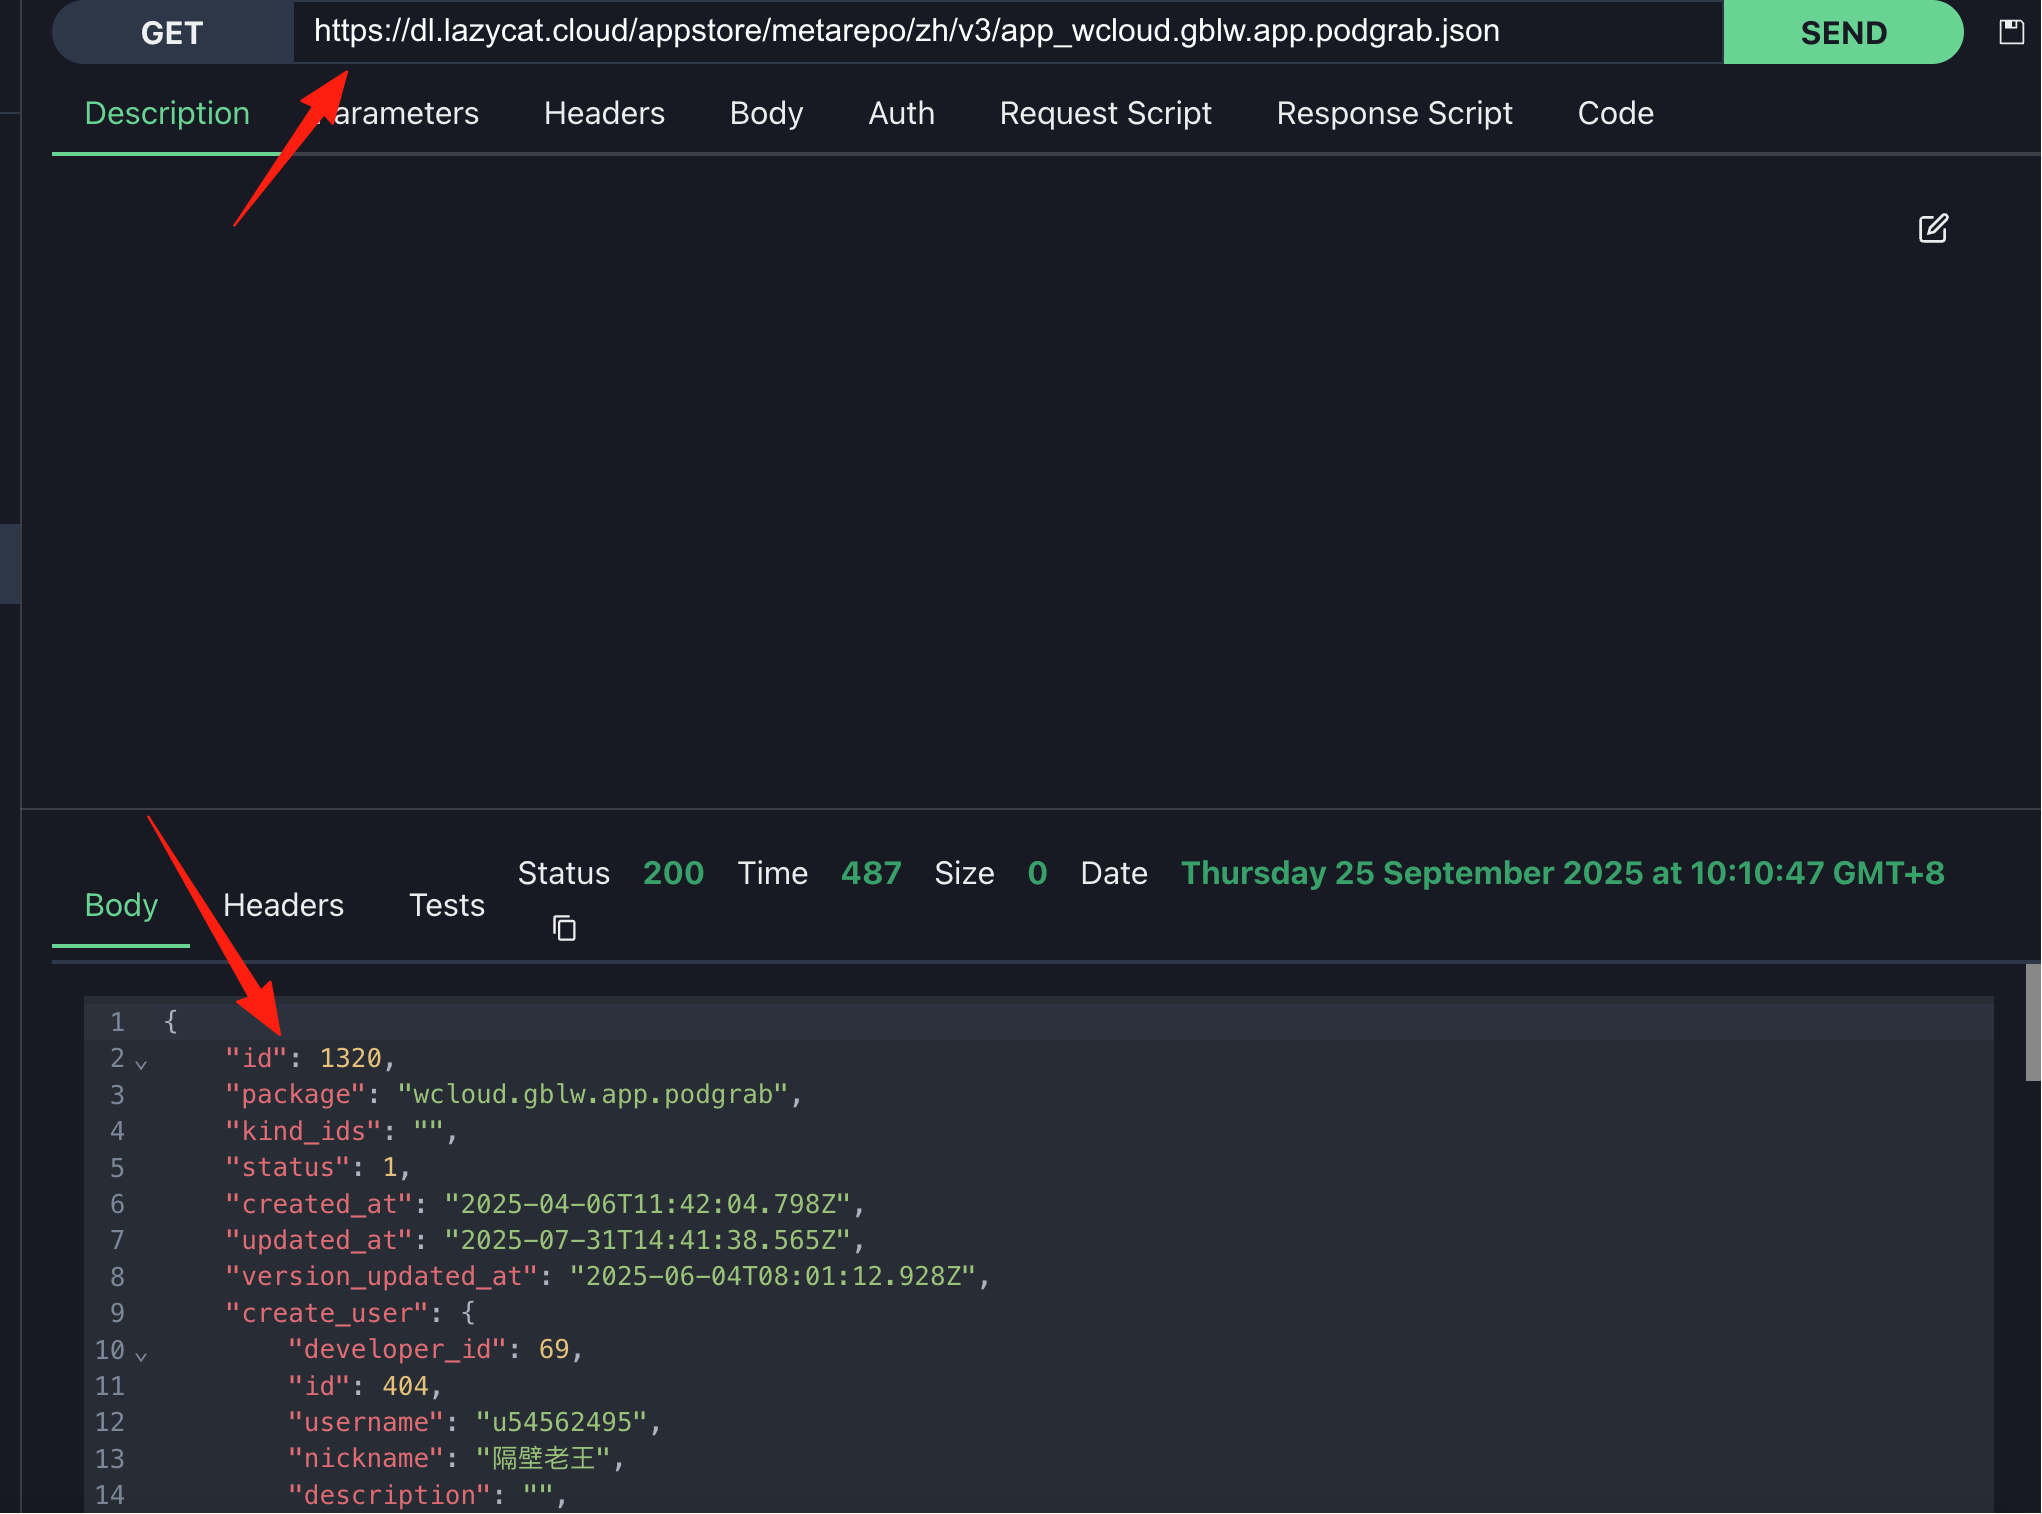Click the package value "wcloud.gblw.app.podgrab"

point(595,1094)
